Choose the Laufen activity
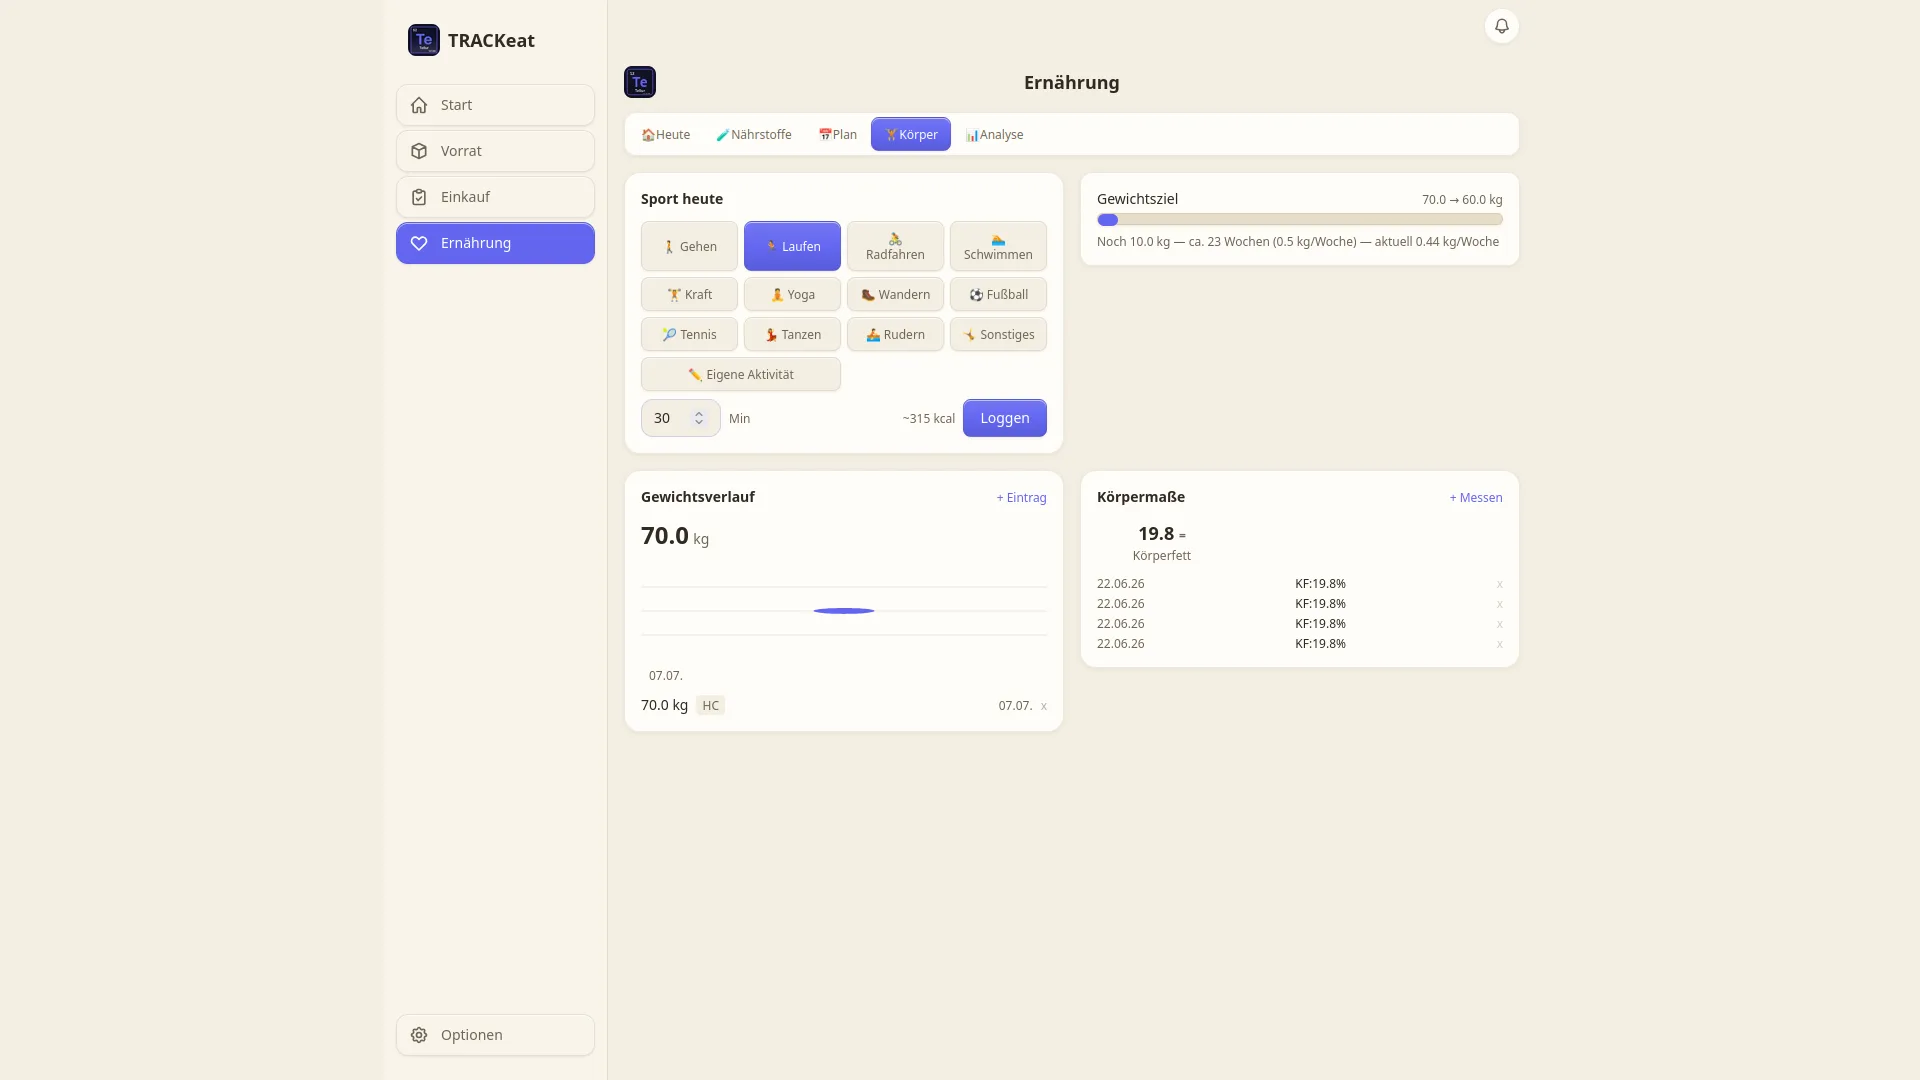 coord(792,246)
